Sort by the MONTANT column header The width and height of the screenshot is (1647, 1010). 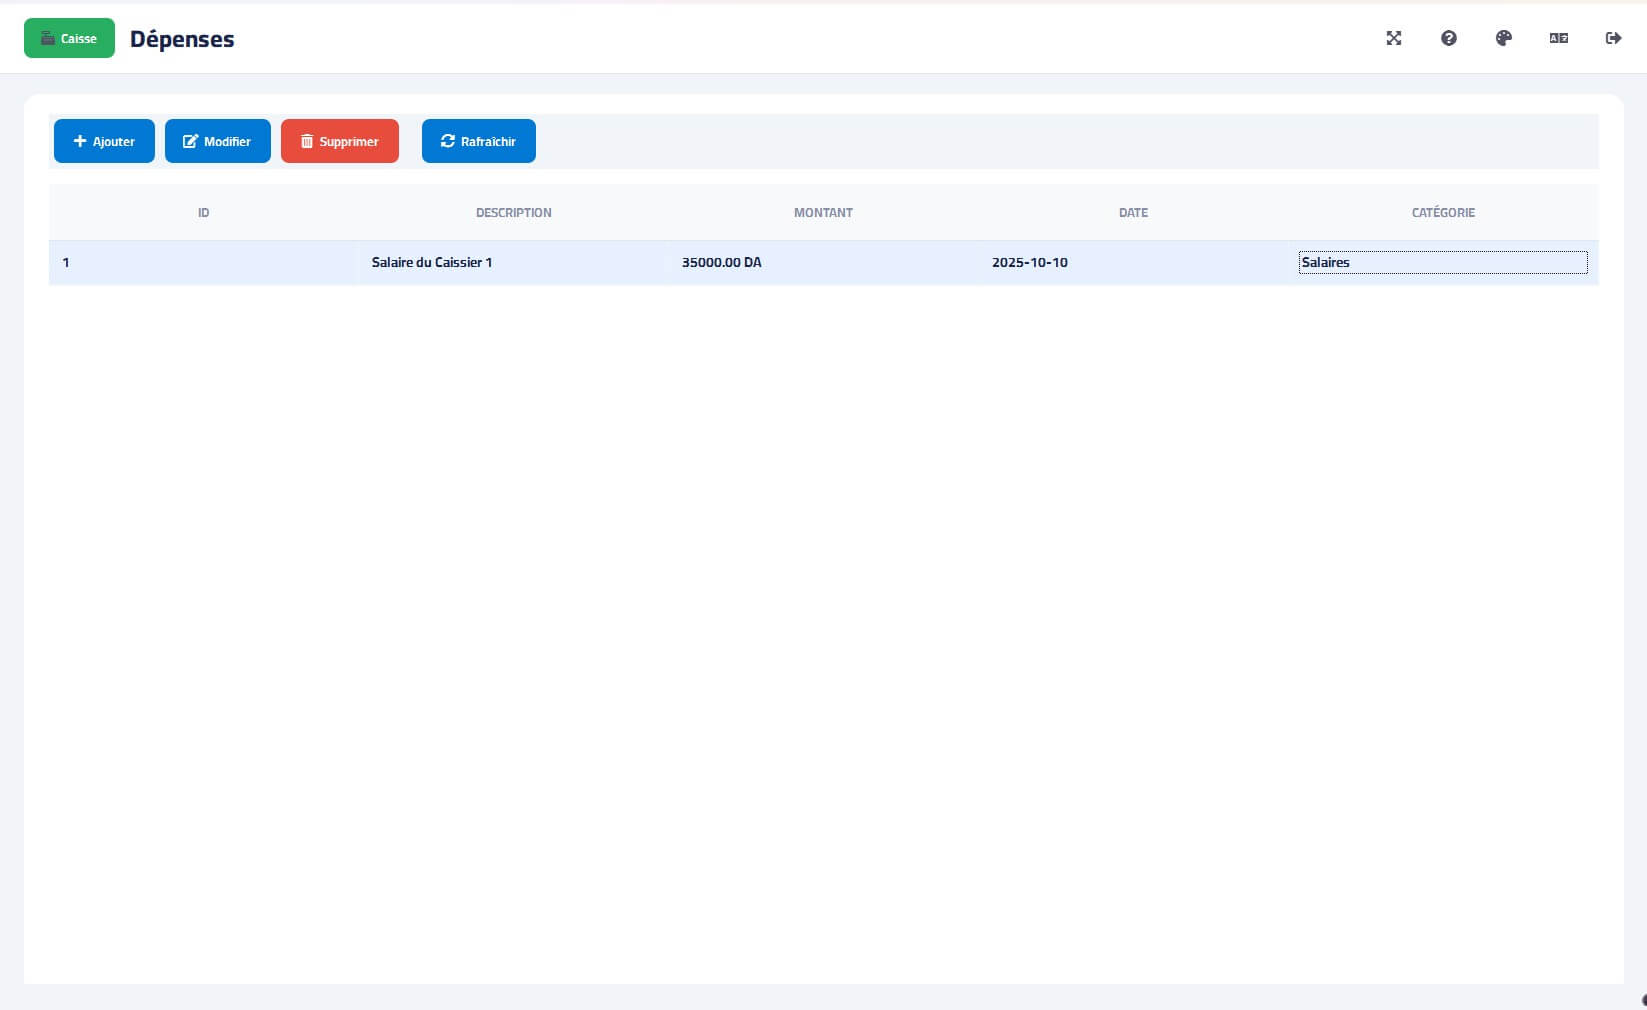click(x=823, y=213)
